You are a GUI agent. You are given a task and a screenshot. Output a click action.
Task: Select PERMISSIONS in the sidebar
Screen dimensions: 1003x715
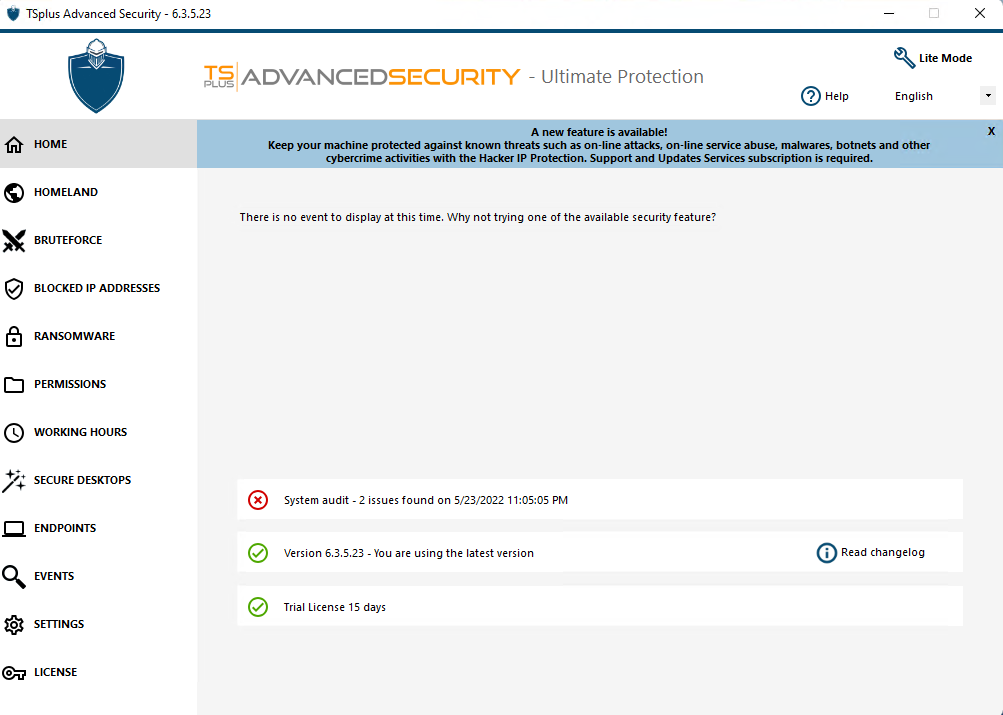99,384
